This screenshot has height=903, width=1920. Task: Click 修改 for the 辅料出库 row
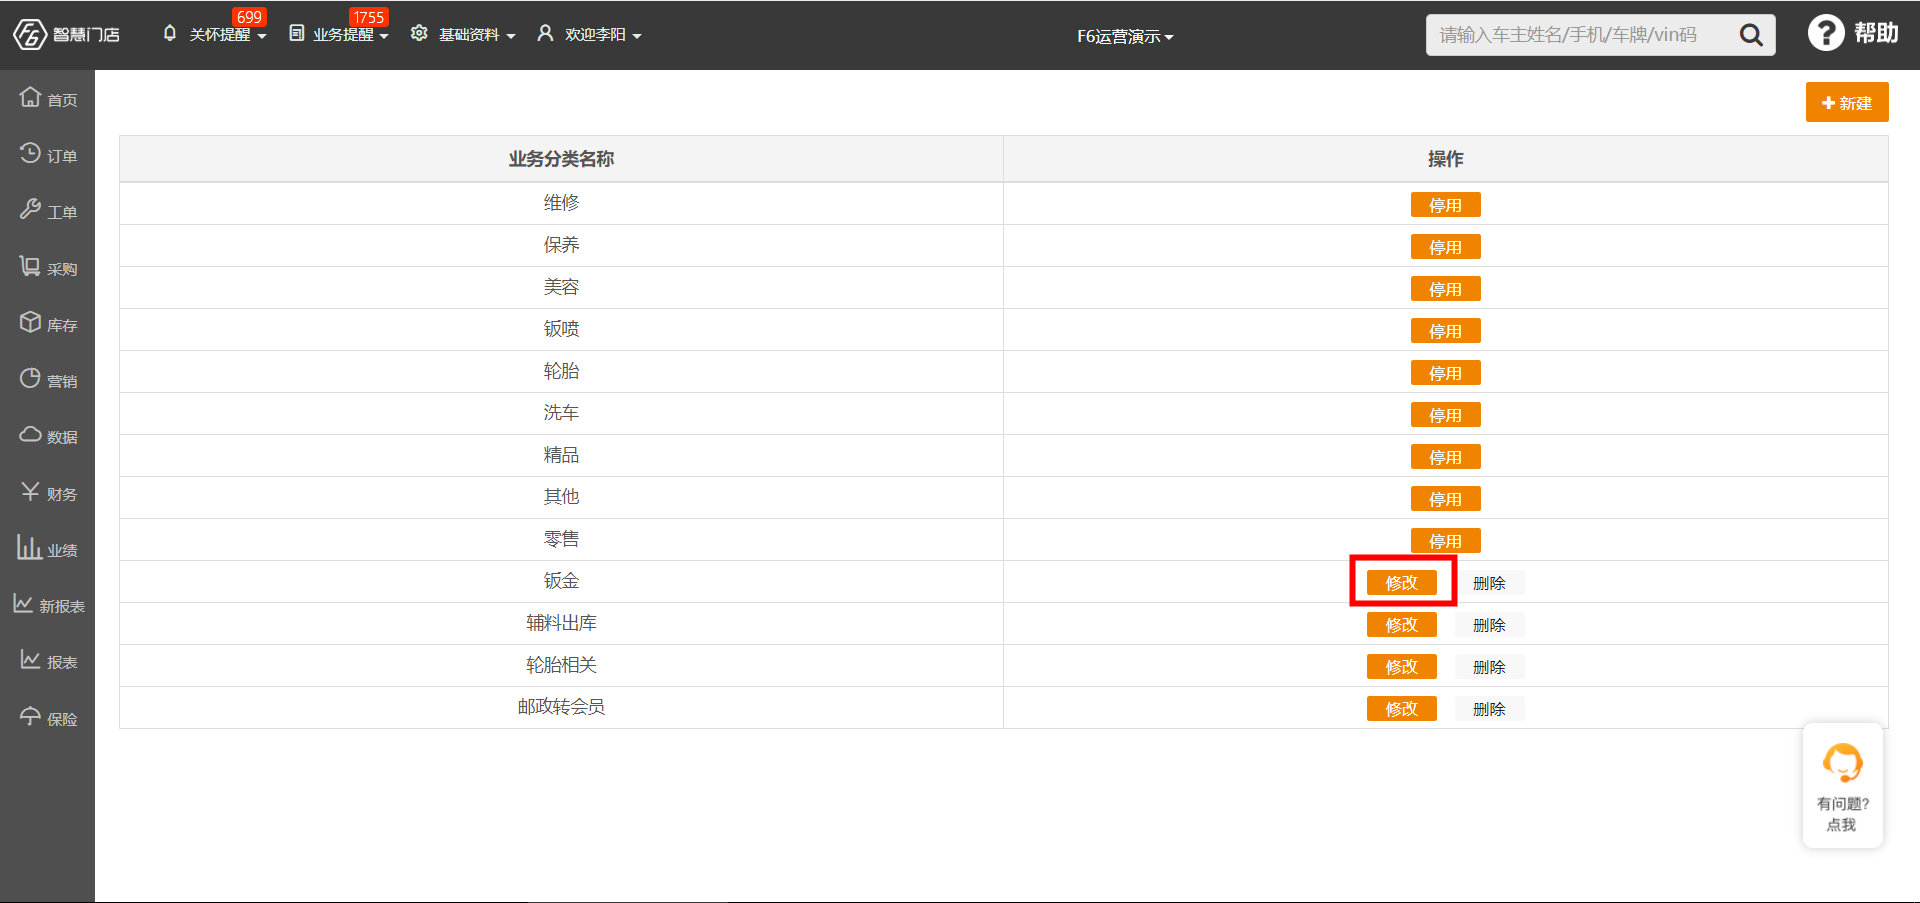click(x=1402, y=625)
